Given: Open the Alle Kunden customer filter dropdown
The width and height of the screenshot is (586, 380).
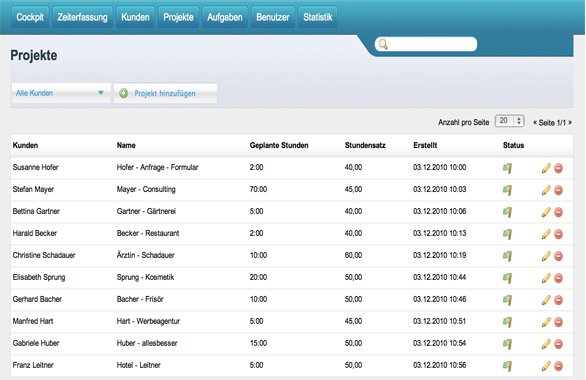Looking at the screenshot, I should tap(61, 93).
